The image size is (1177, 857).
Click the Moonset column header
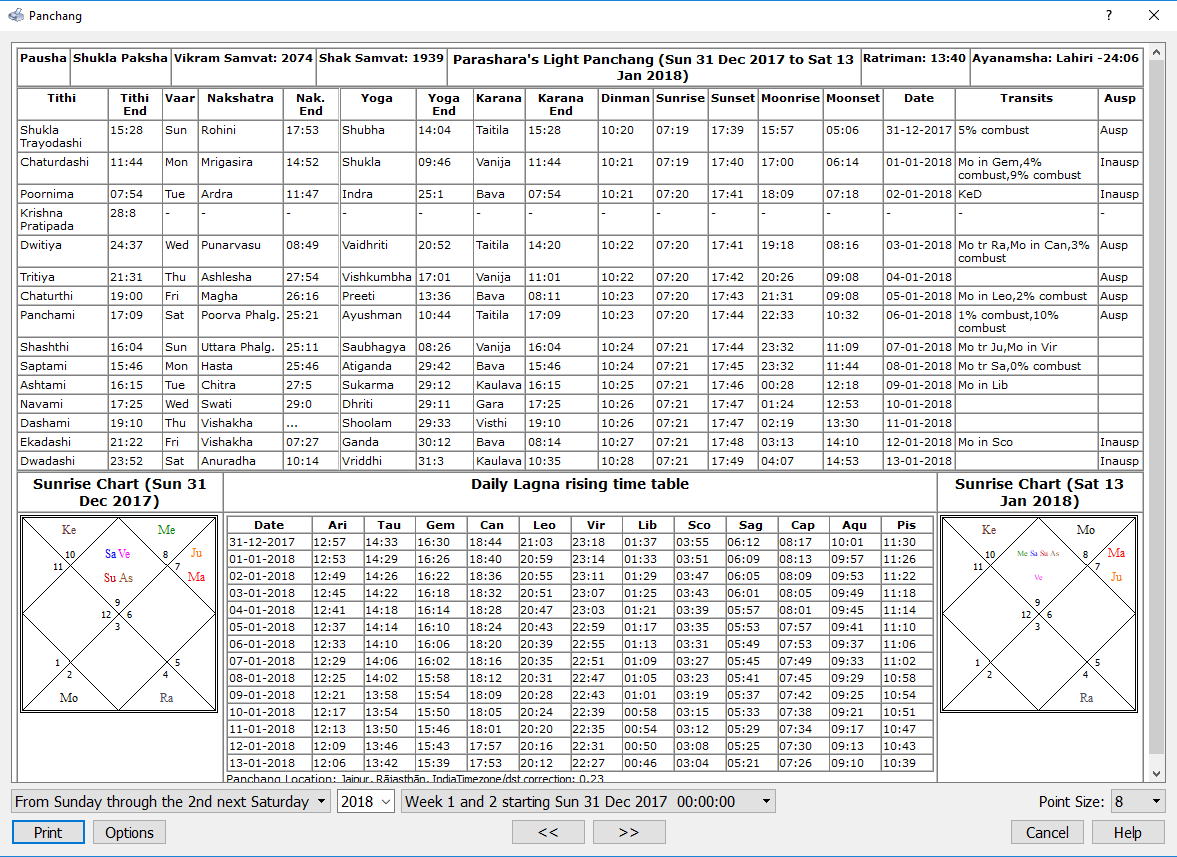(853, 104)
